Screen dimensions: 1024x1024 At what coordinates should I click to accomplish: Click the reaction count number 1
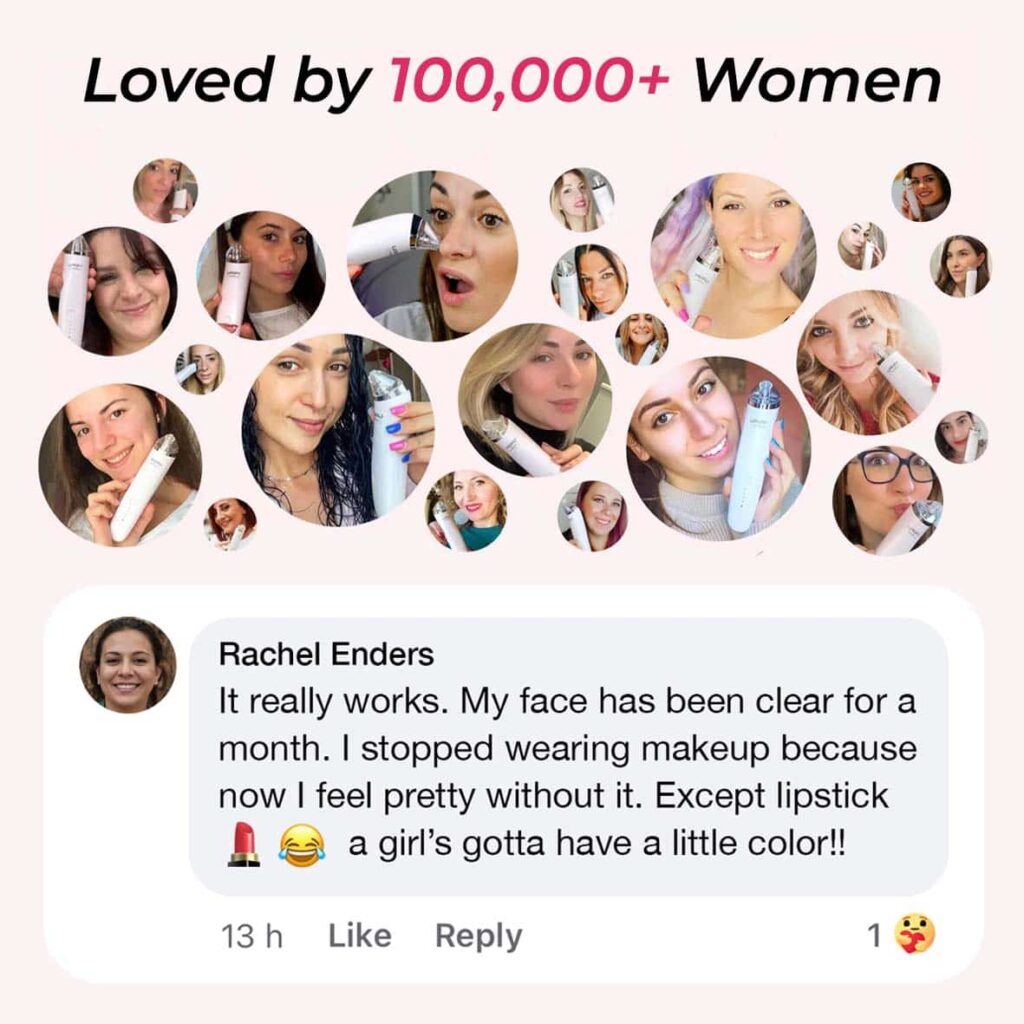point(874,935)
